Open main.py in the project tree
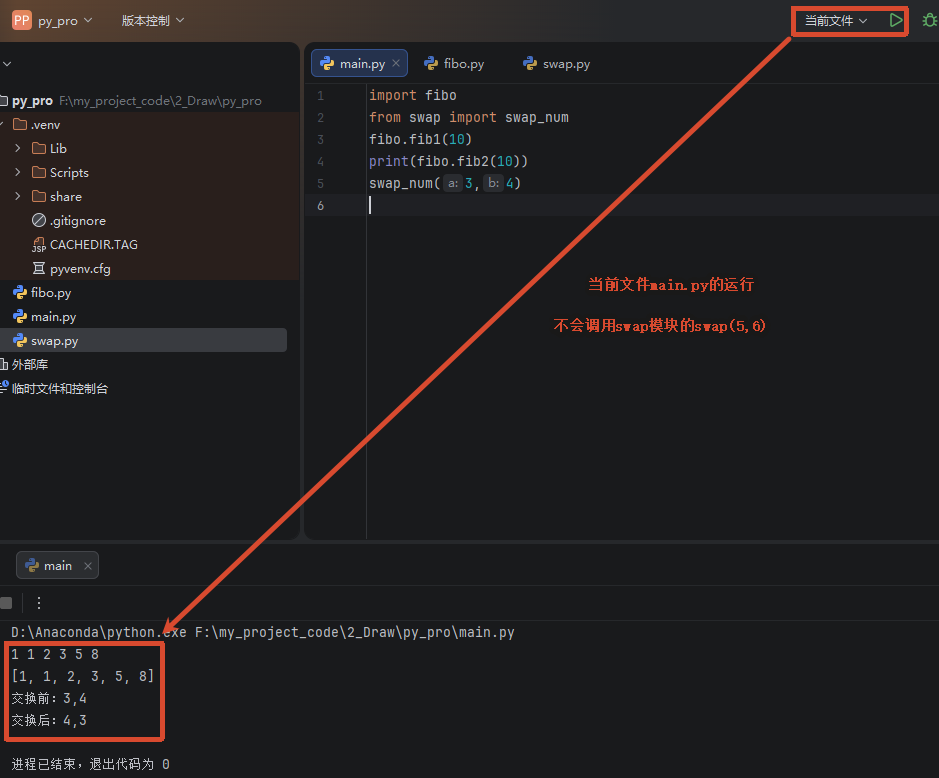The image size is (939, 778). (53, 316)
